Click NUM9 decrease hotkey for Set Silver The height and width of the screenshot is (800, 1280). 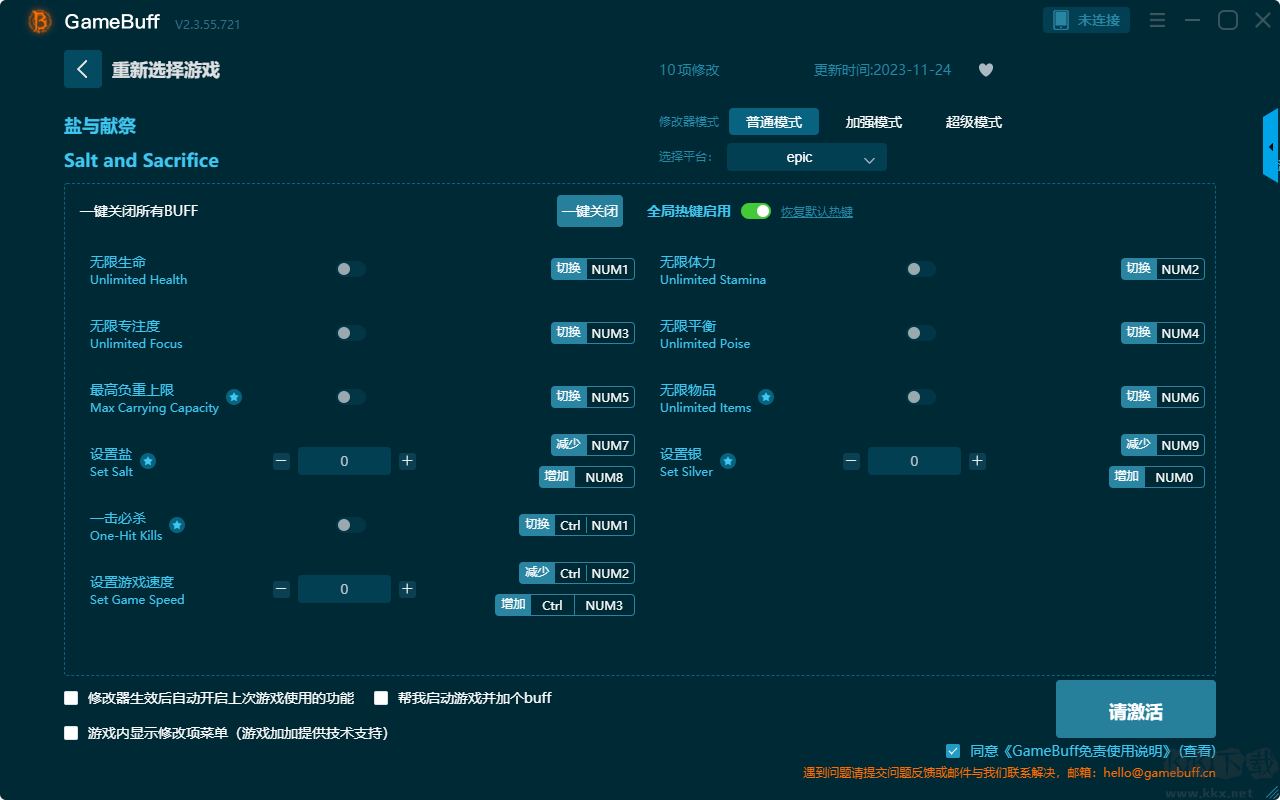point(1163,445)
